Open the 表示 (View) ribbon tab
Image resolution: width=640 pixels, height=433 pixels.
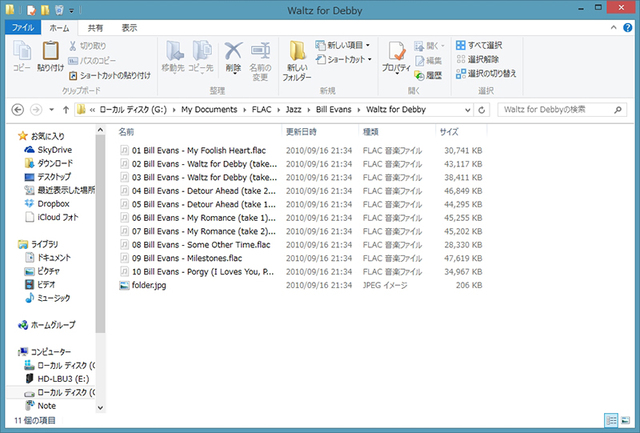[x=129, y=28]
